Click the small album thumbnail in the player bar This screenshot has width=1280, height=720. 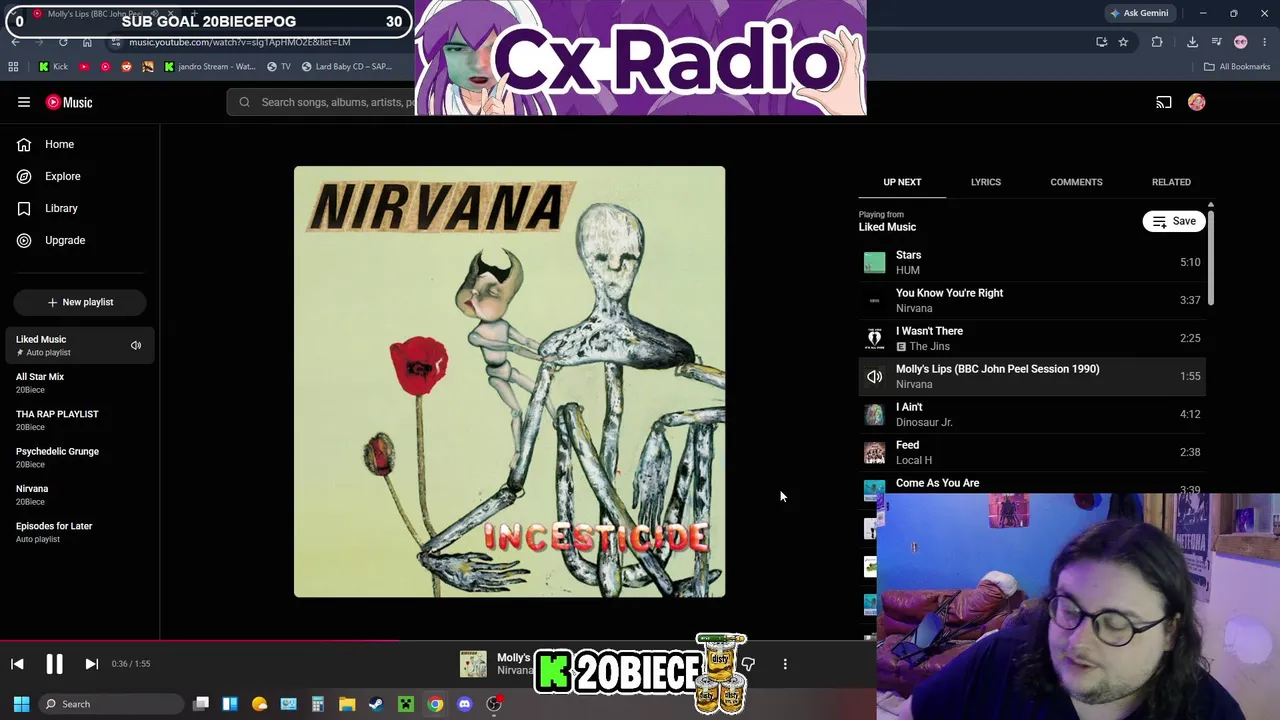point(473,664)
